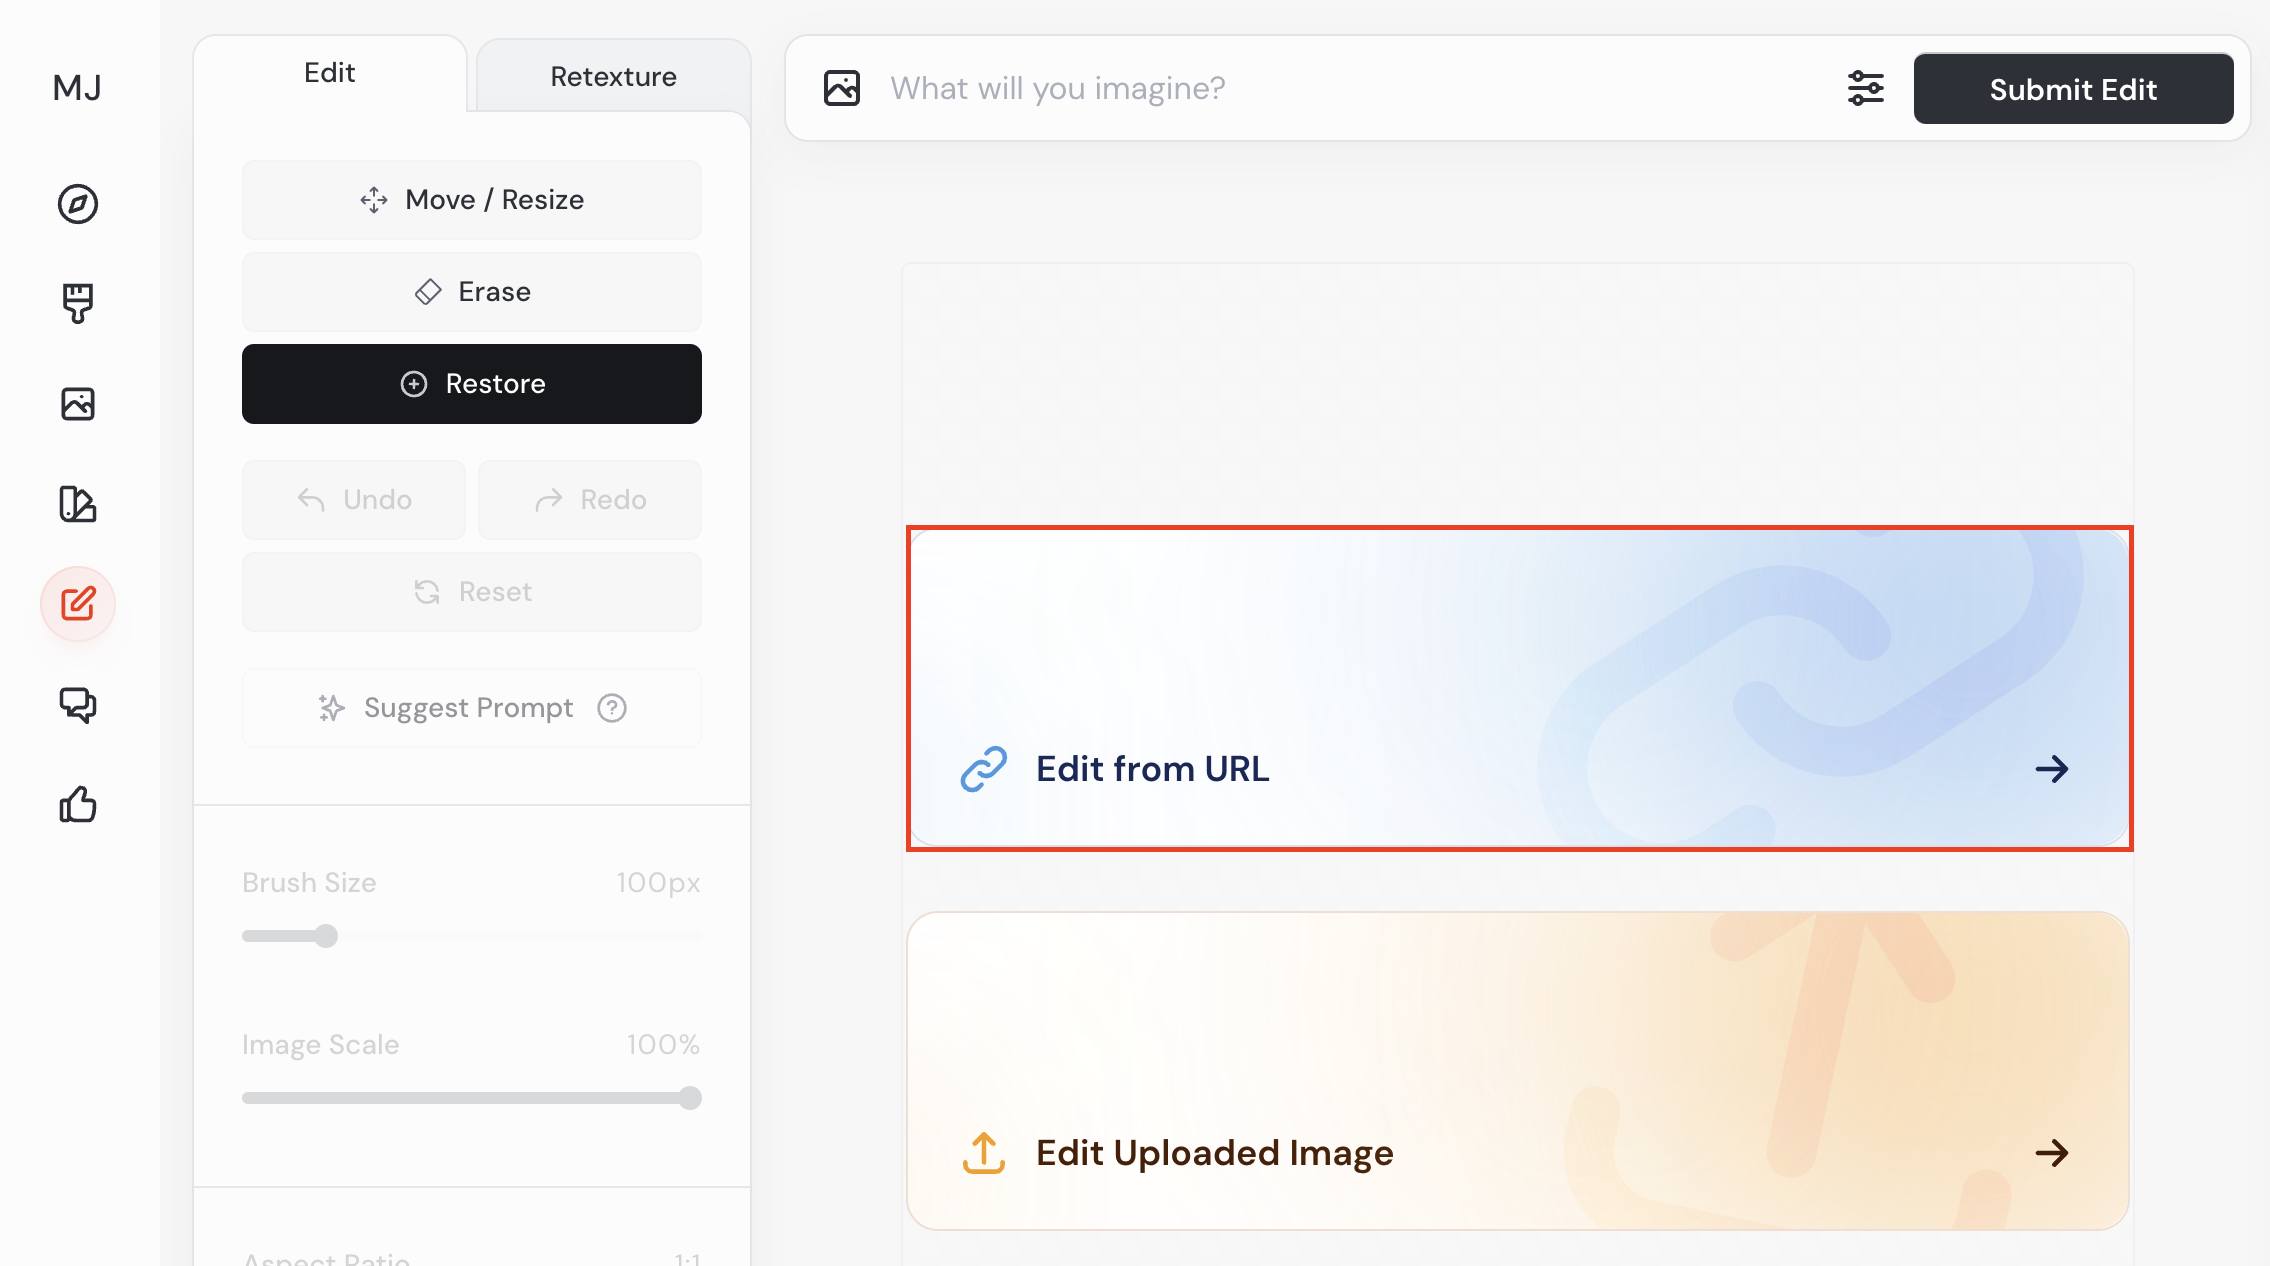Viewport: 2270px width, 1266px height.
Task: Open the image gallery icon in sidebar
Action: [78, 404]
